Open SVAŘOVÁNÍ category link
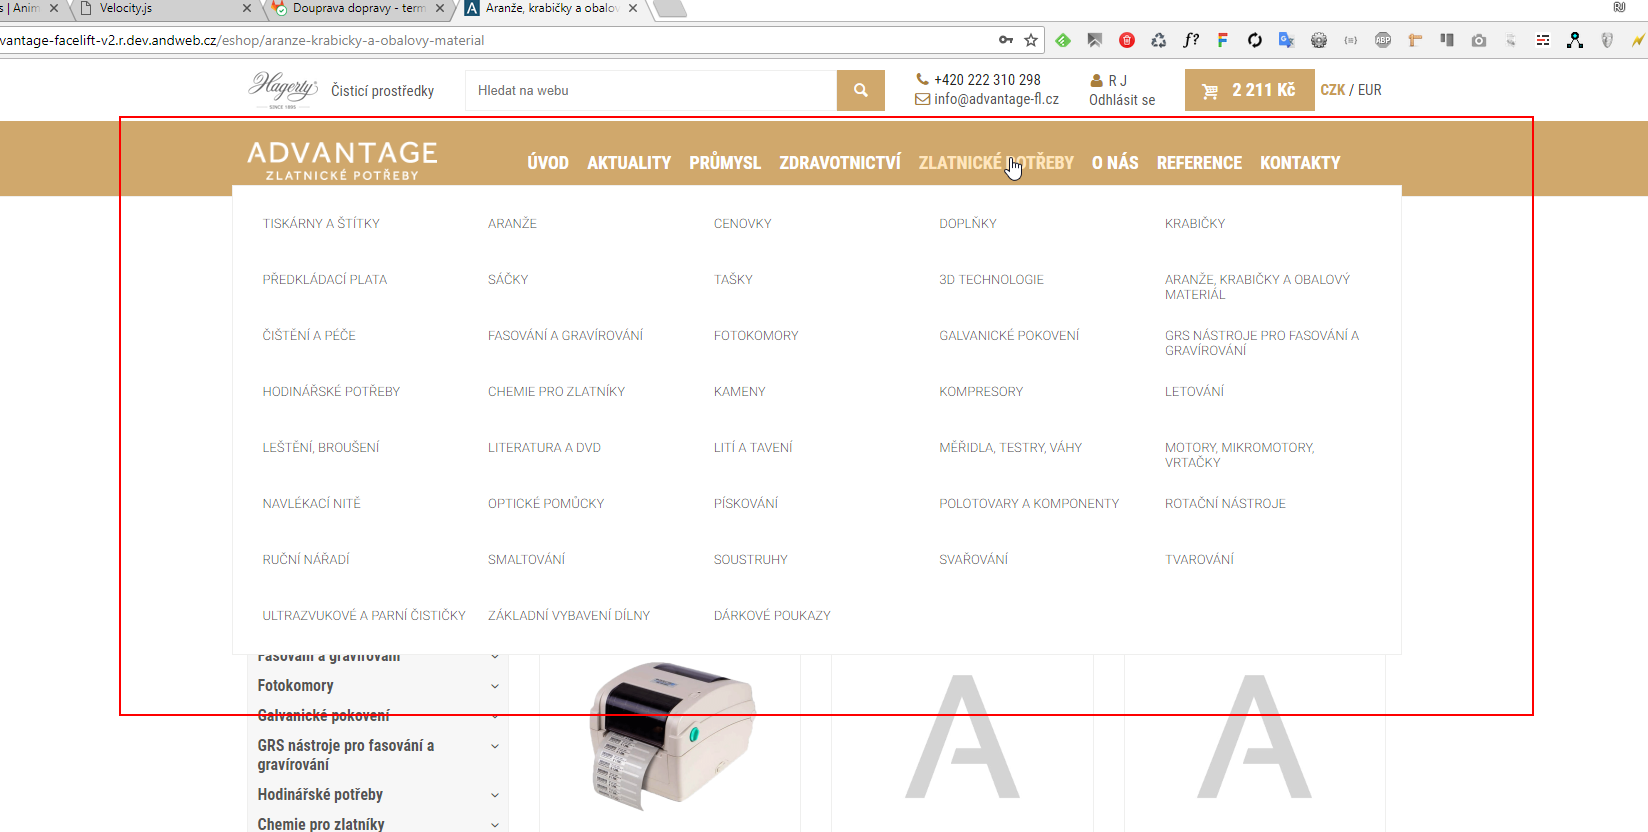Image resolution: width=1648 pixels, height=832 pixels. click(x=973, y=559)
